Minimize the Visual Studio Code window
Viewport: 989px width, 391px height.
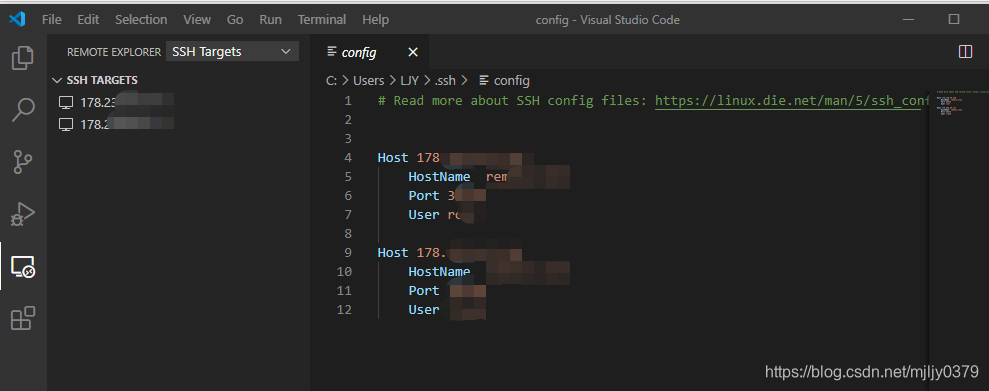[908, 20]
